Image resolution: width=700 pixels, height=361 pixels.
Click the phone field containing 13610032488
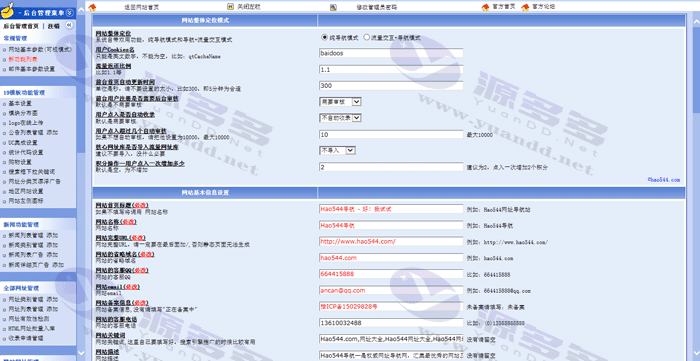[x=391, y=323]
